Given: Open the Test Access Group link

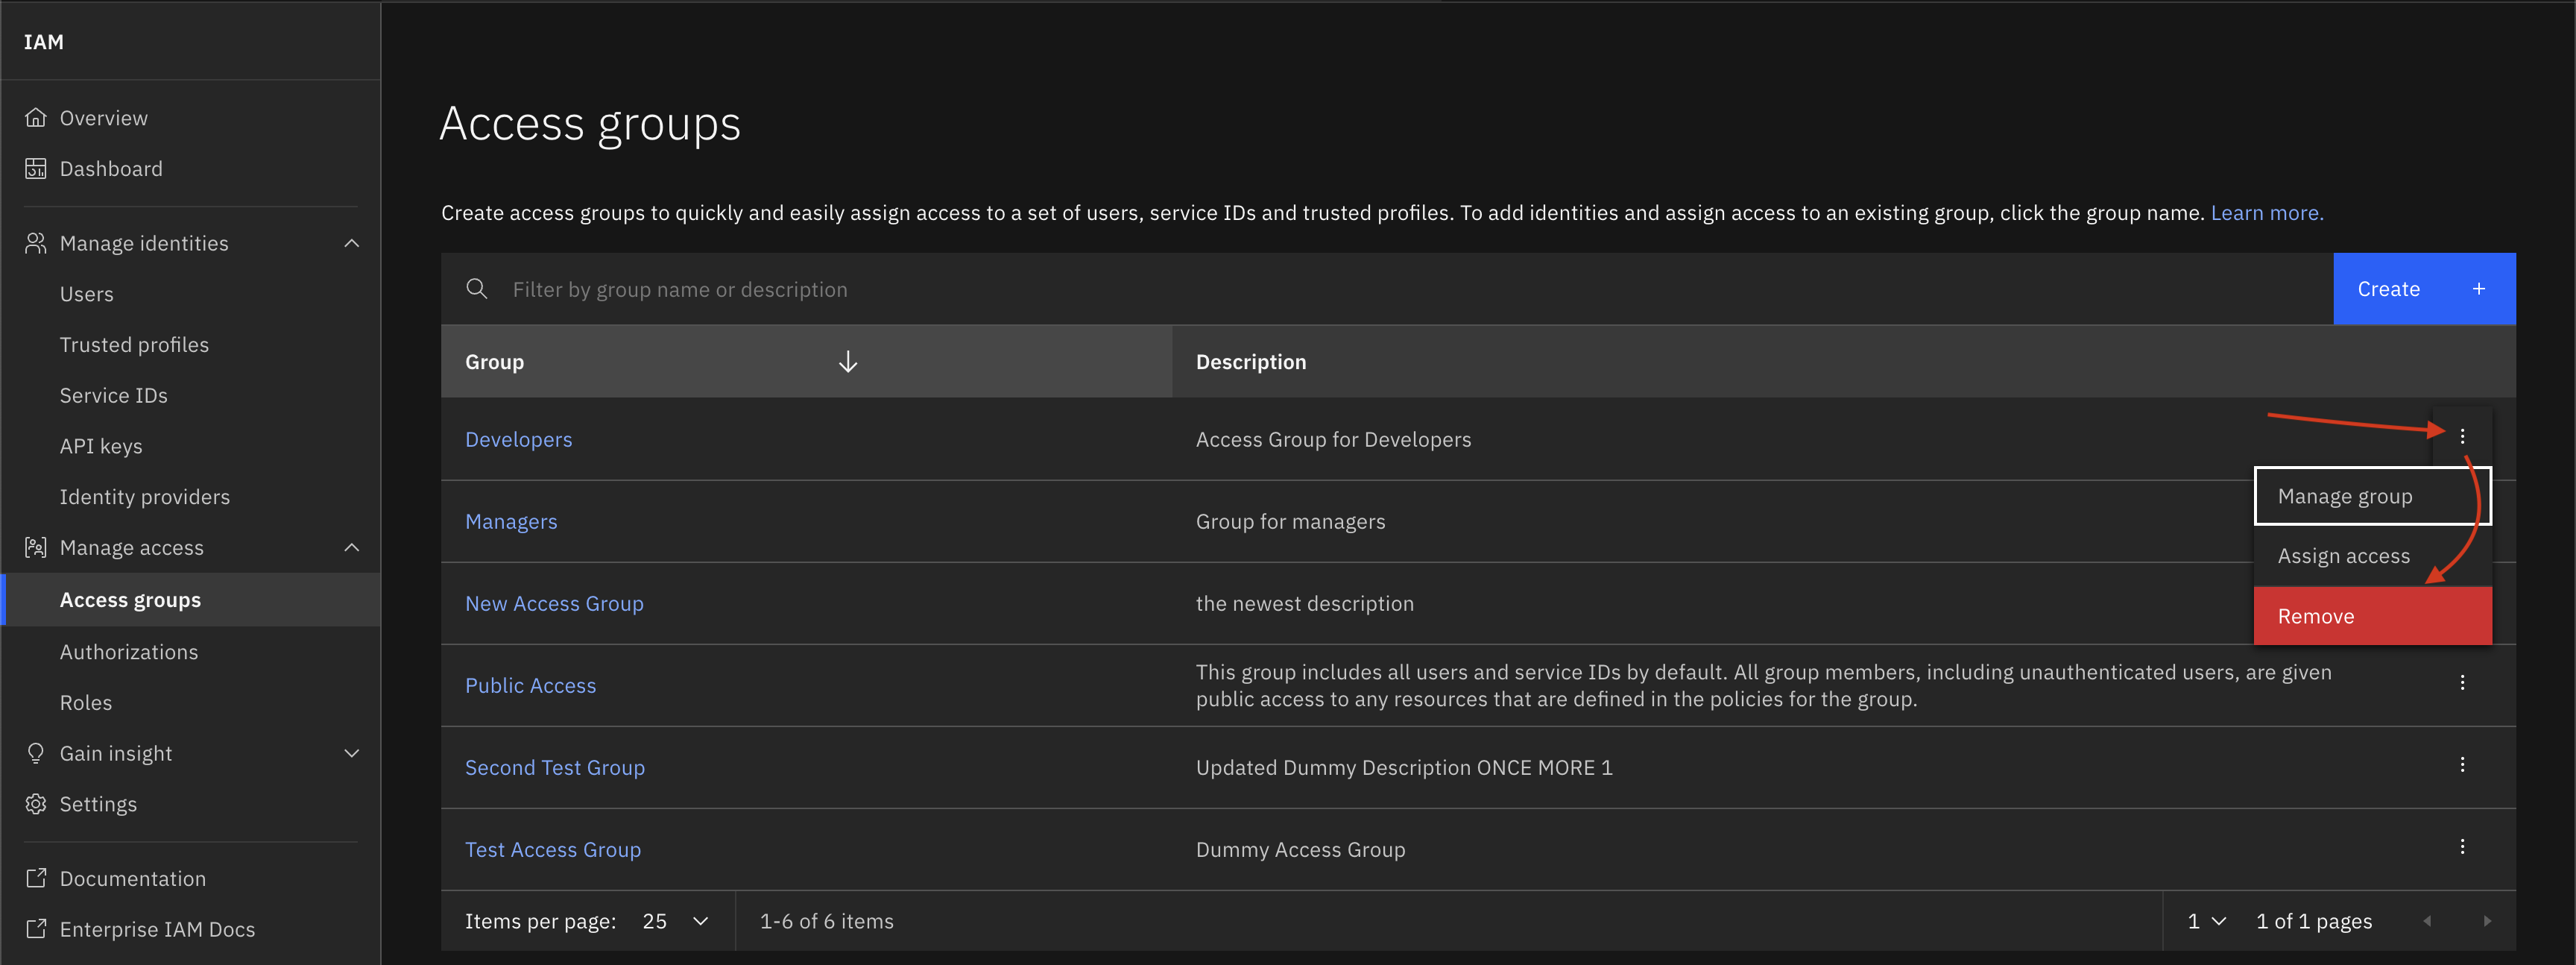Looking at the screenshot, I should click(x=553, y=849).
